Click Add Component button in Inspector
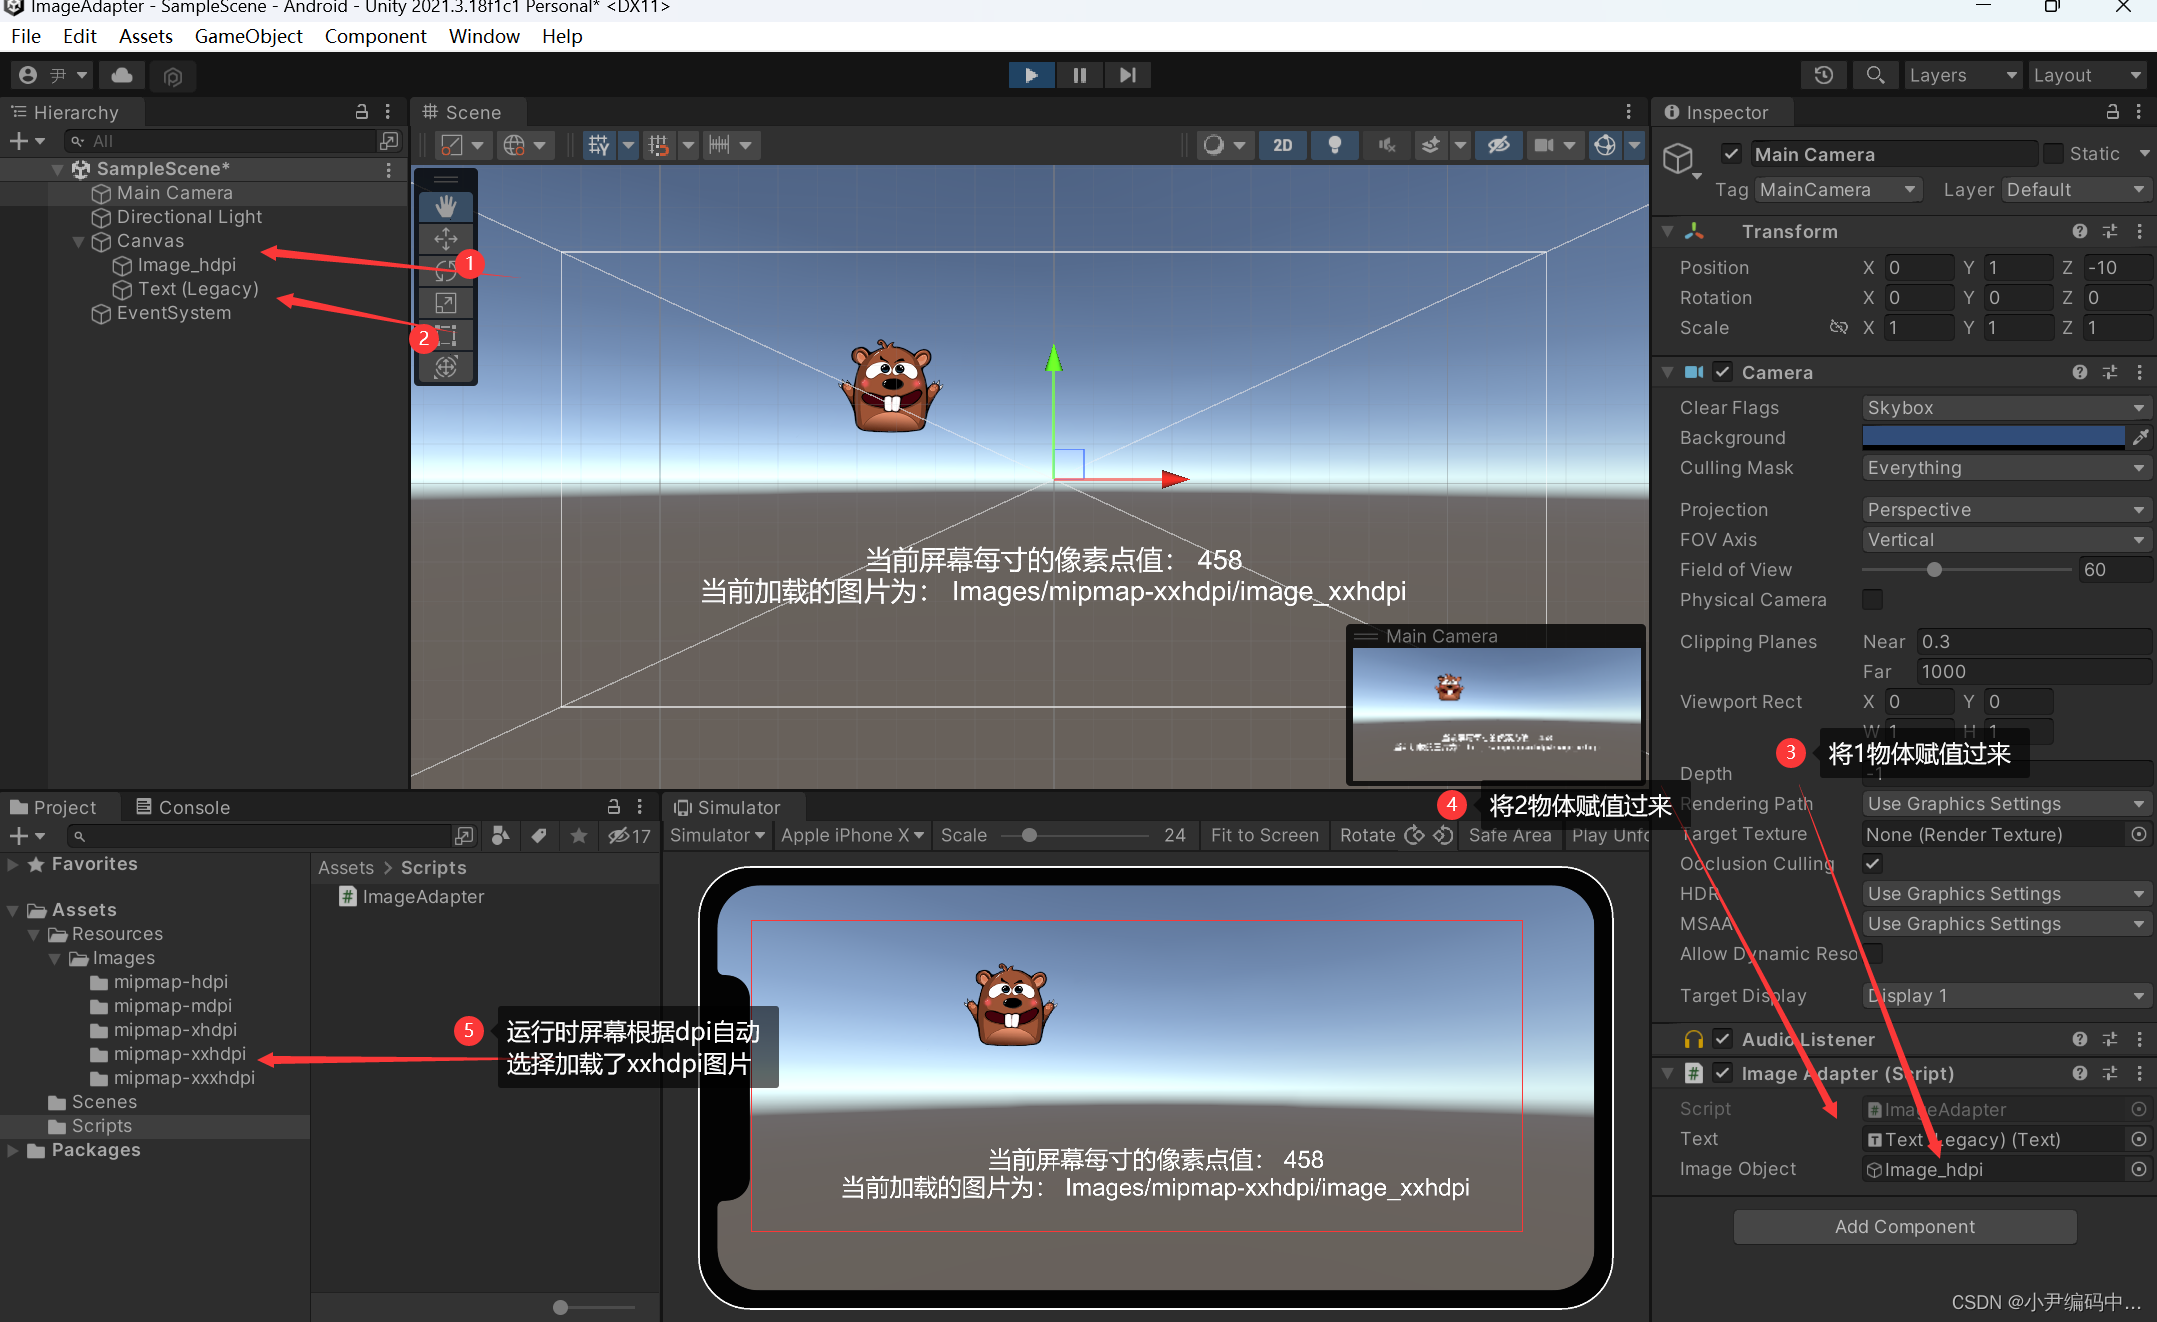 click(x=1907, y=1225)
